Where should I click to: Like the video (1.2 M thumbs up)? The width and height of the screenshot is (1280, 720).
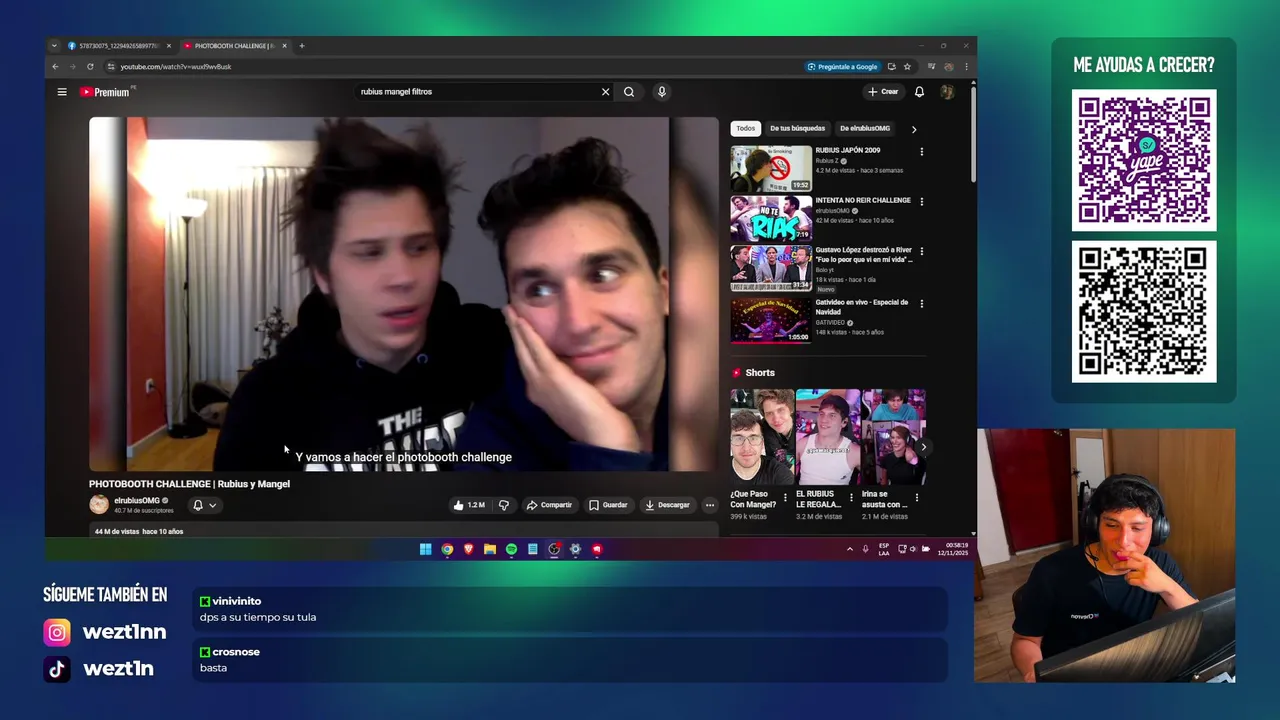pos(469,505)
